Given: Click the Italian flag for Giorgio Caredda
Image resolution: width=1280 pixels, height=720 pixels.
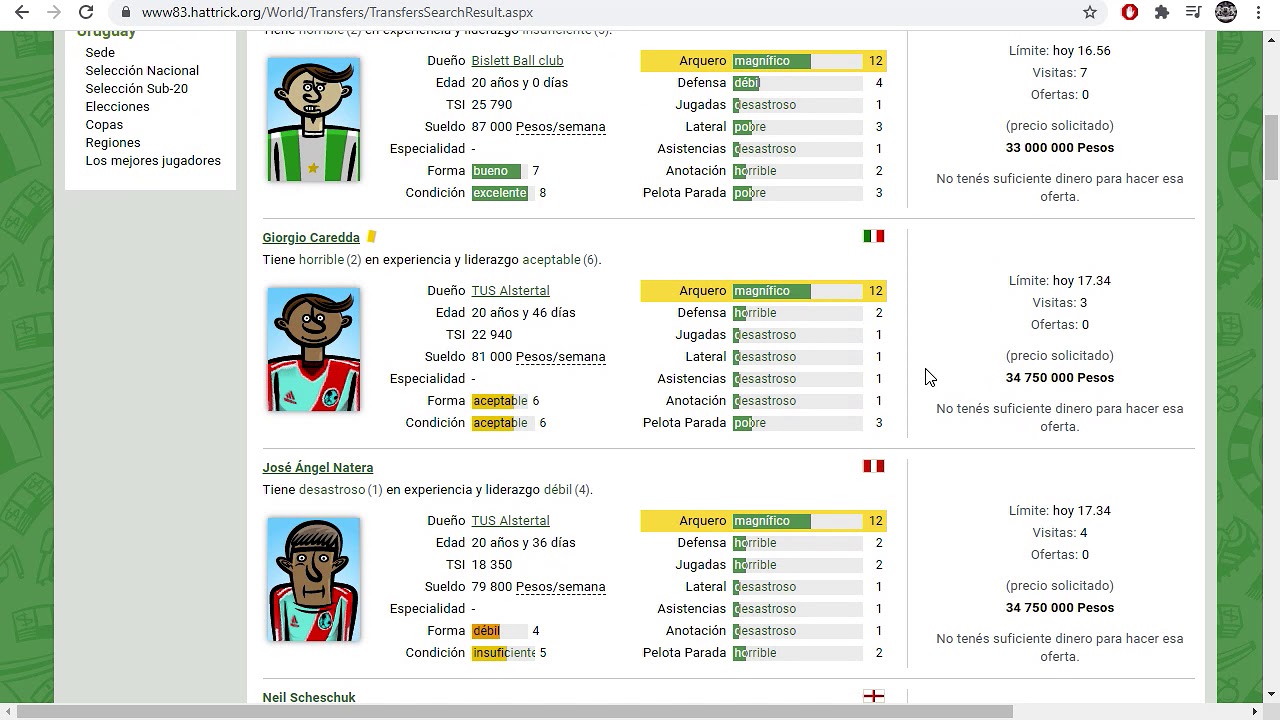Looking at the screenshot, I should point(874,236).
